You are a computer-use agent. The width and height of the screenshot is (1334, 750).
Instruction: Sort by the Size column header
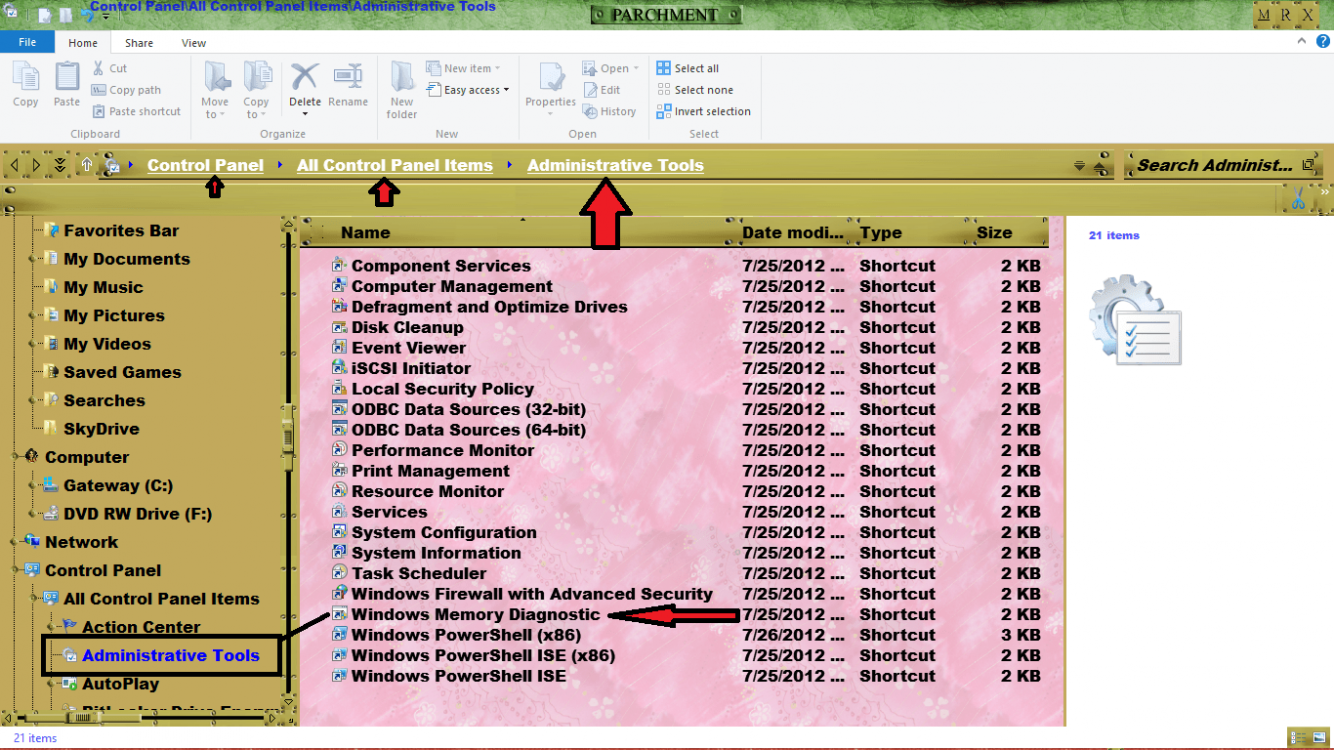[994, 232]
